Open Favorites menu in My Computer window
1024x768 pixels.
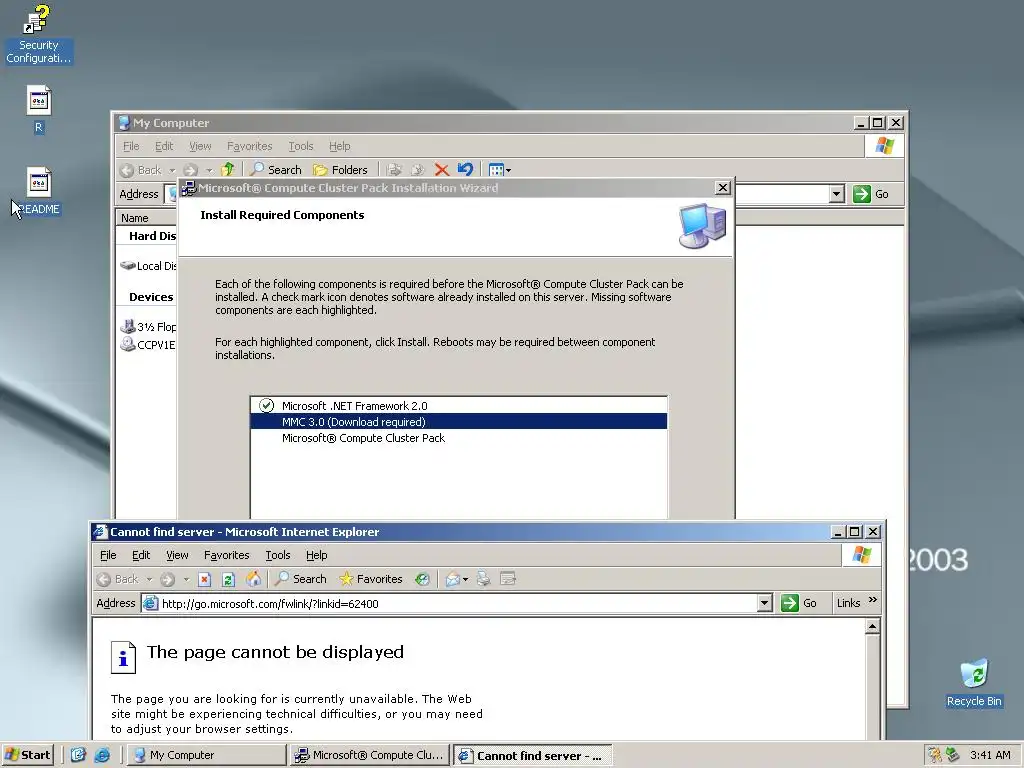coord(249,146)
